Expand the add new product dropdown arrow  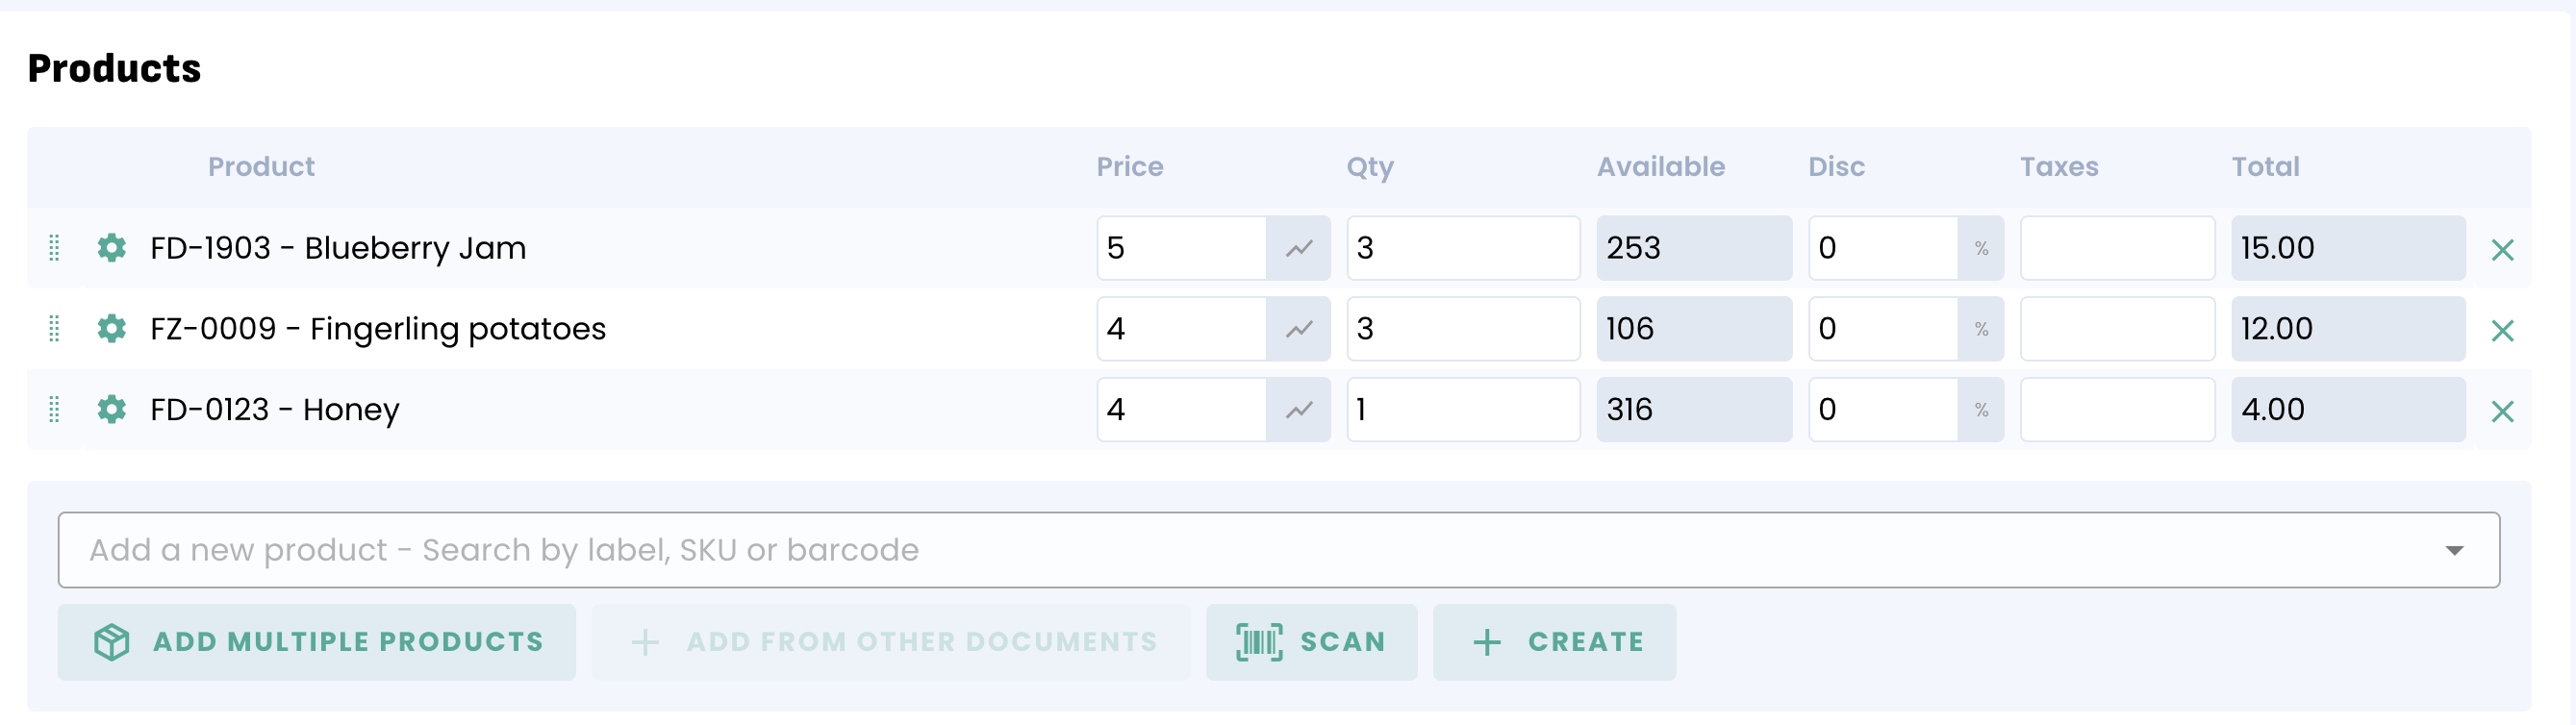pyautogui.click(x=2454, y=551)
